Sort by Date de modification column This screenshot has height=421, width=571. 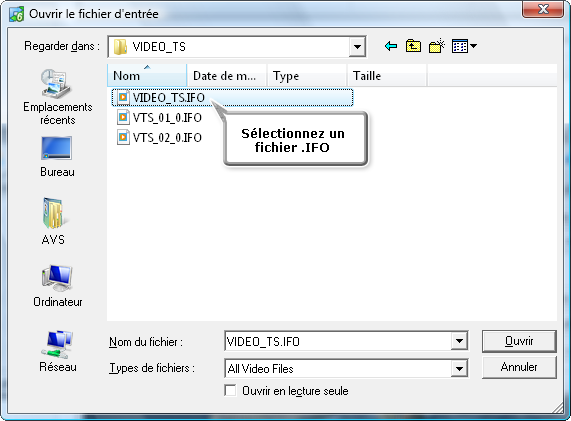coord(227,75)
